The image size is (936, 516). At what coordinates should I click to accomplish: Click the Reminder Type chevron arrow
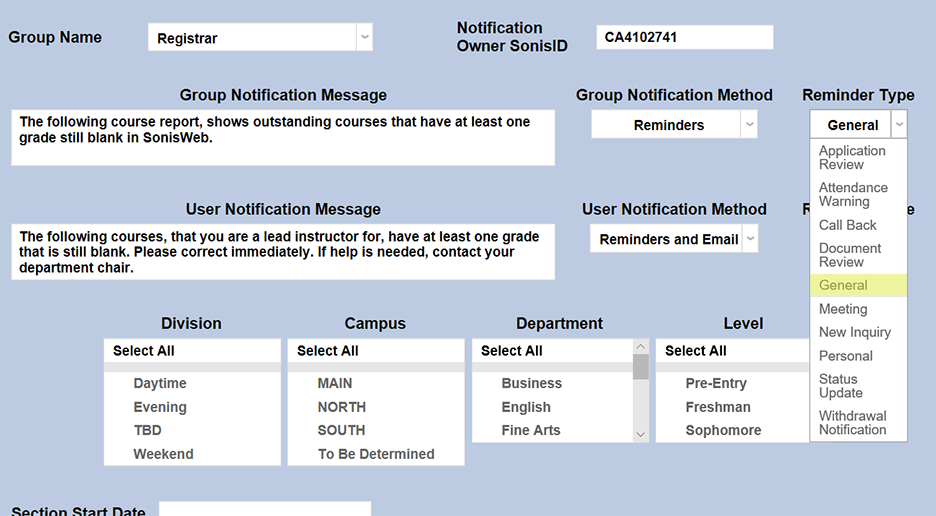899,125
